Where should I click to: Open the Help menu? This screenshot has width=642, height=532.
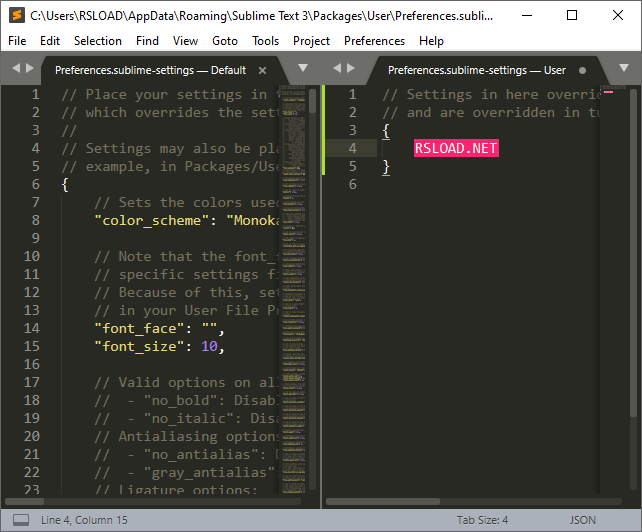pos(431,41)
